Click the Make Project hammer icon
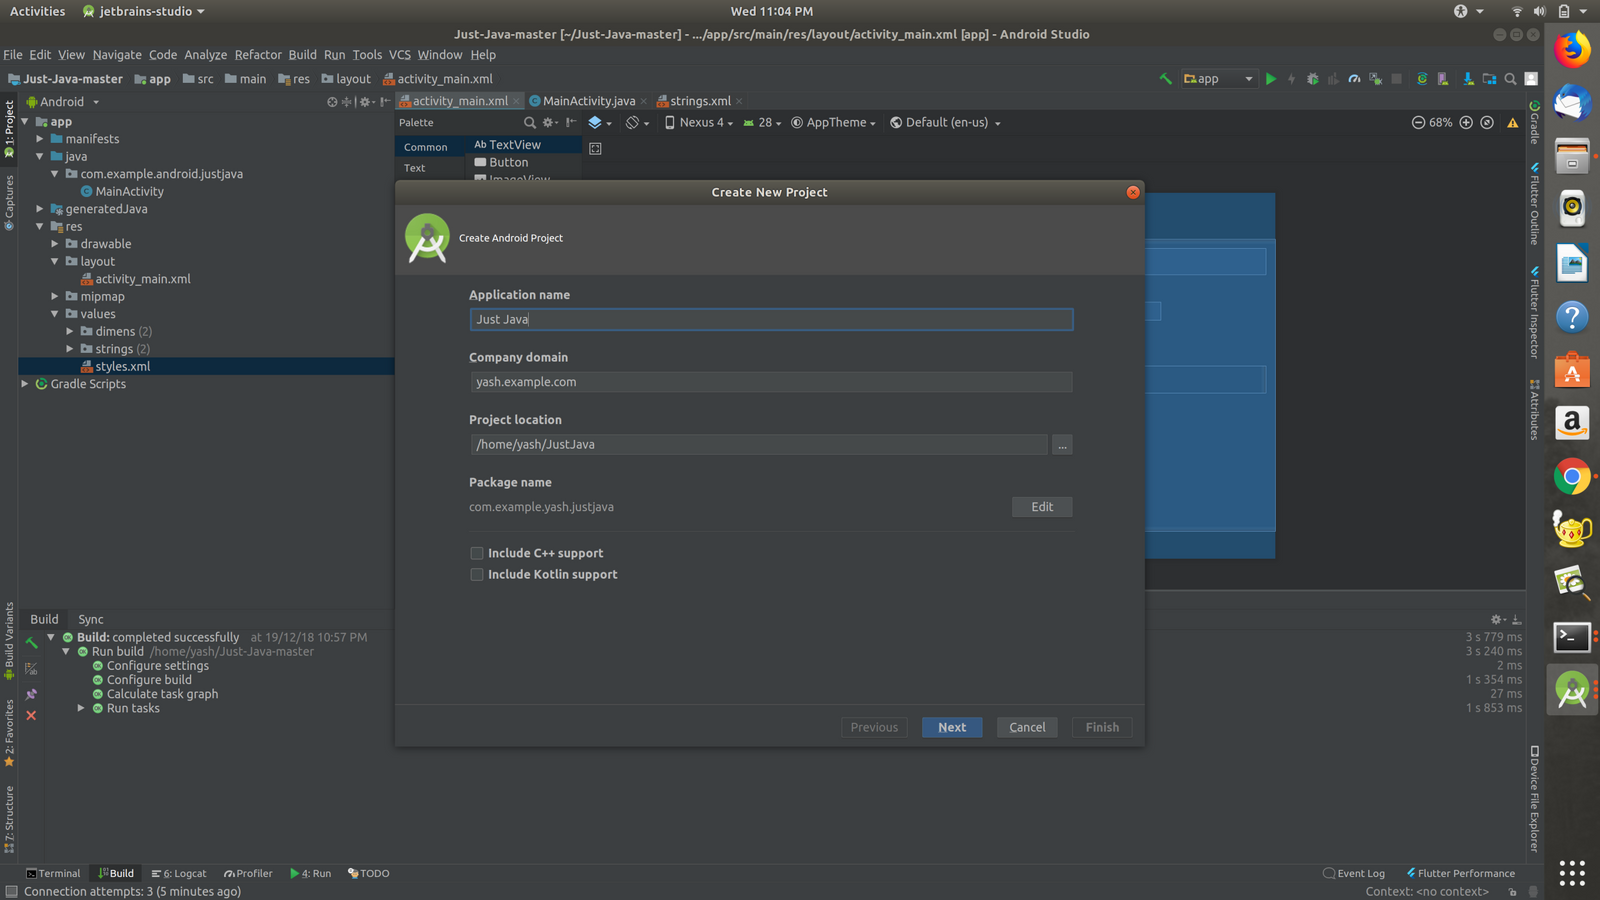 point(1165,79)
